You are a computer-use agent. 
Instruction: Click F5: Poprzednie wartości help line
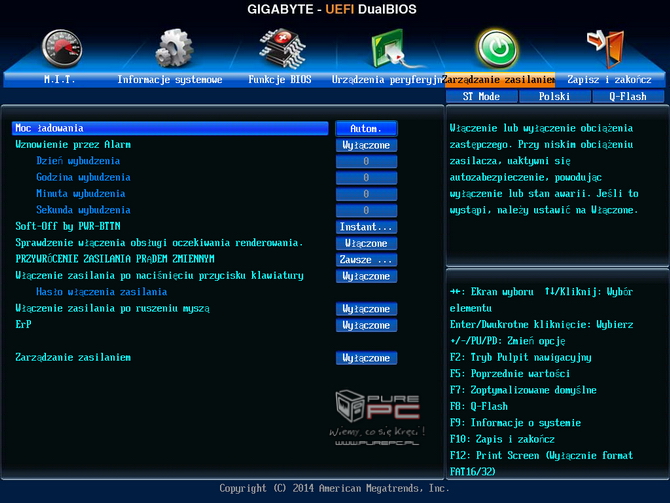tap(510, 374)
